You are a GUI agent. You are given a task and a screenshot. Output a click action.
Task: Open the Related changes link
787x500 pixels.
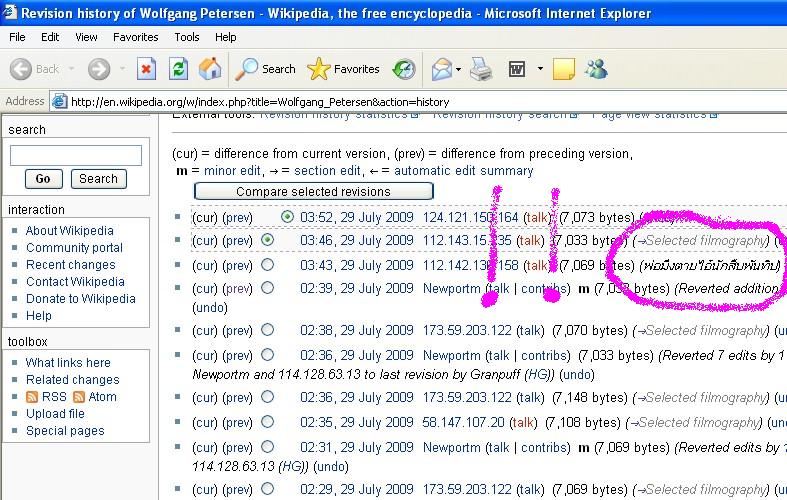[x=73, y=380]
